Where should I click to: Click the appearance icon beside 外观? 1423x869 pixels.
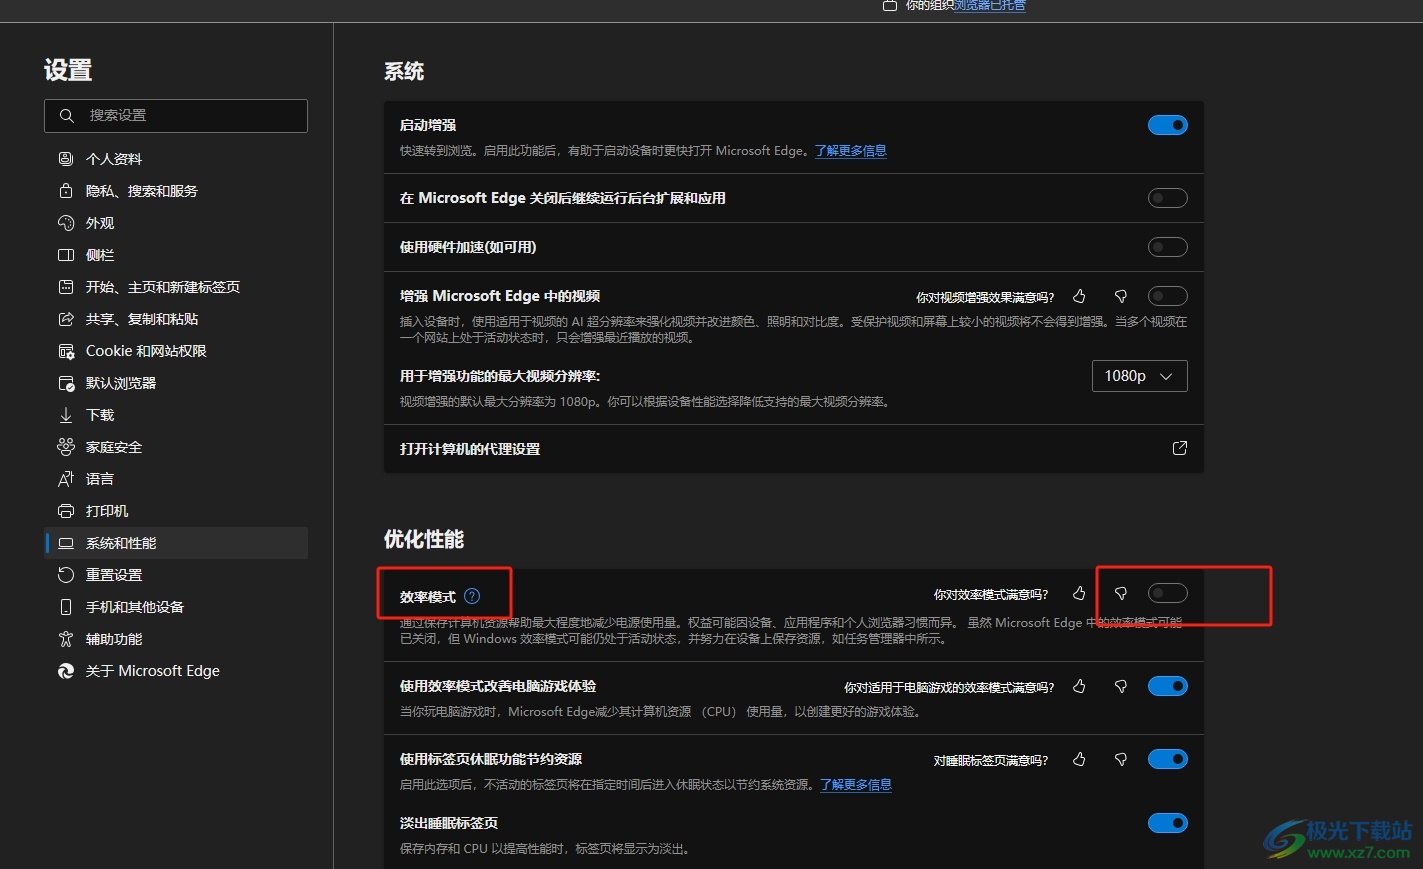[66, 223]
